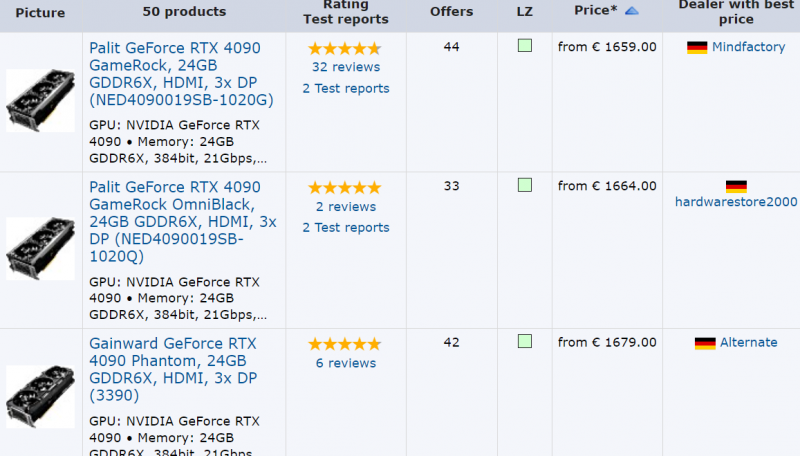This screenshot has width=800, height=456.
Task: Open 32 reviews link
Action: click(x=345, y=67)
